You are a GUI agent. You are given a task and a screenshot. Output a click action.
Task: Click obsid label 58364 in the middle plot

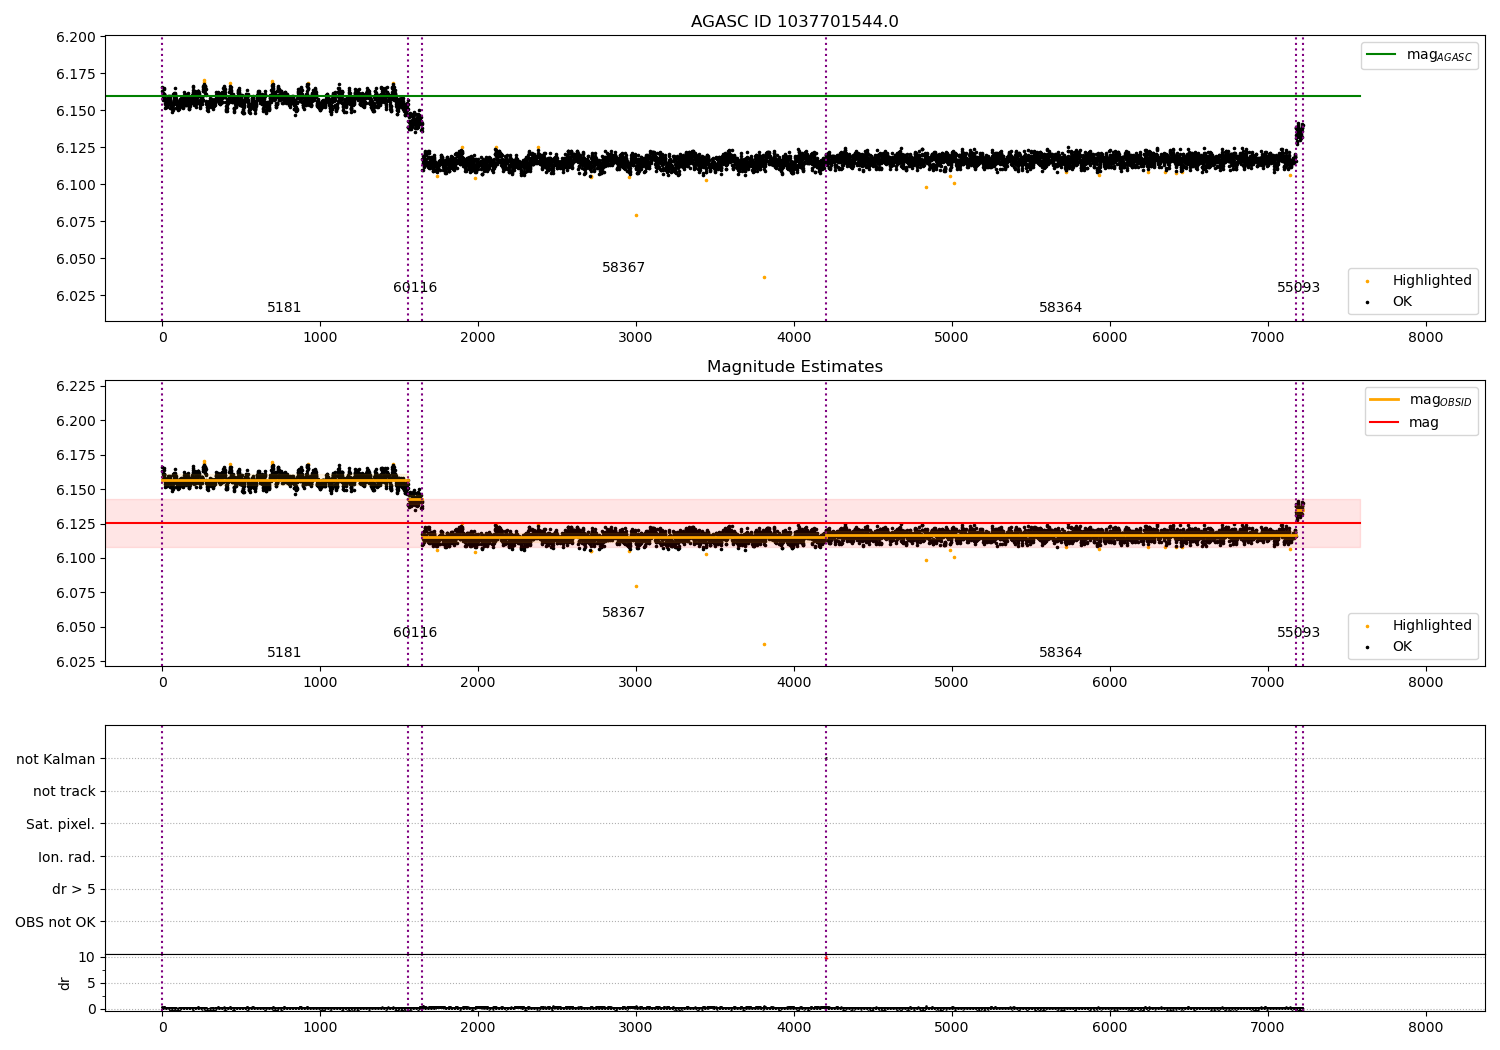tap(1060, 653)
